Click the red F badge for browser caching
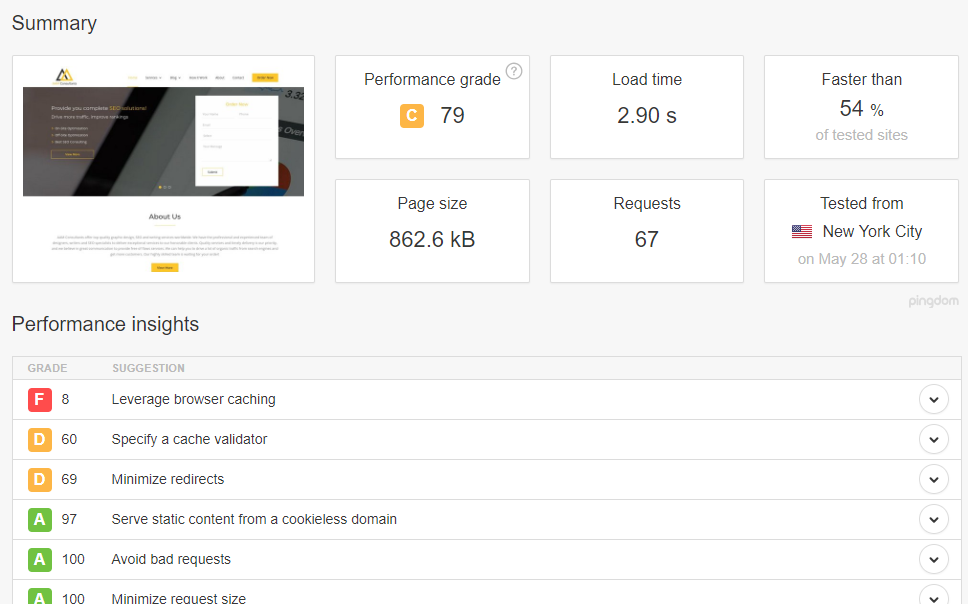 (x=39, y=399)
